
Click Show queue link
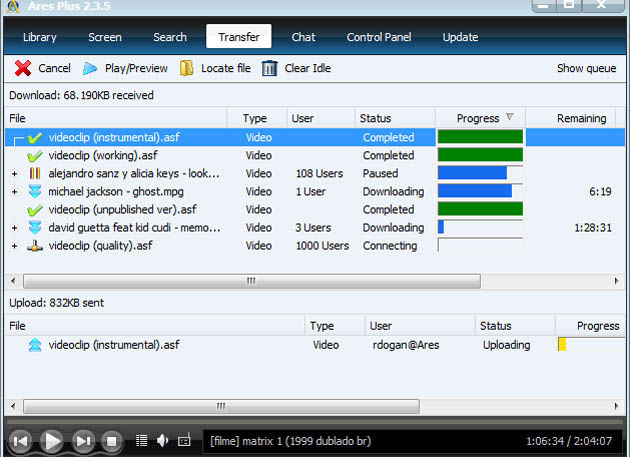click(x=586, y=68)
